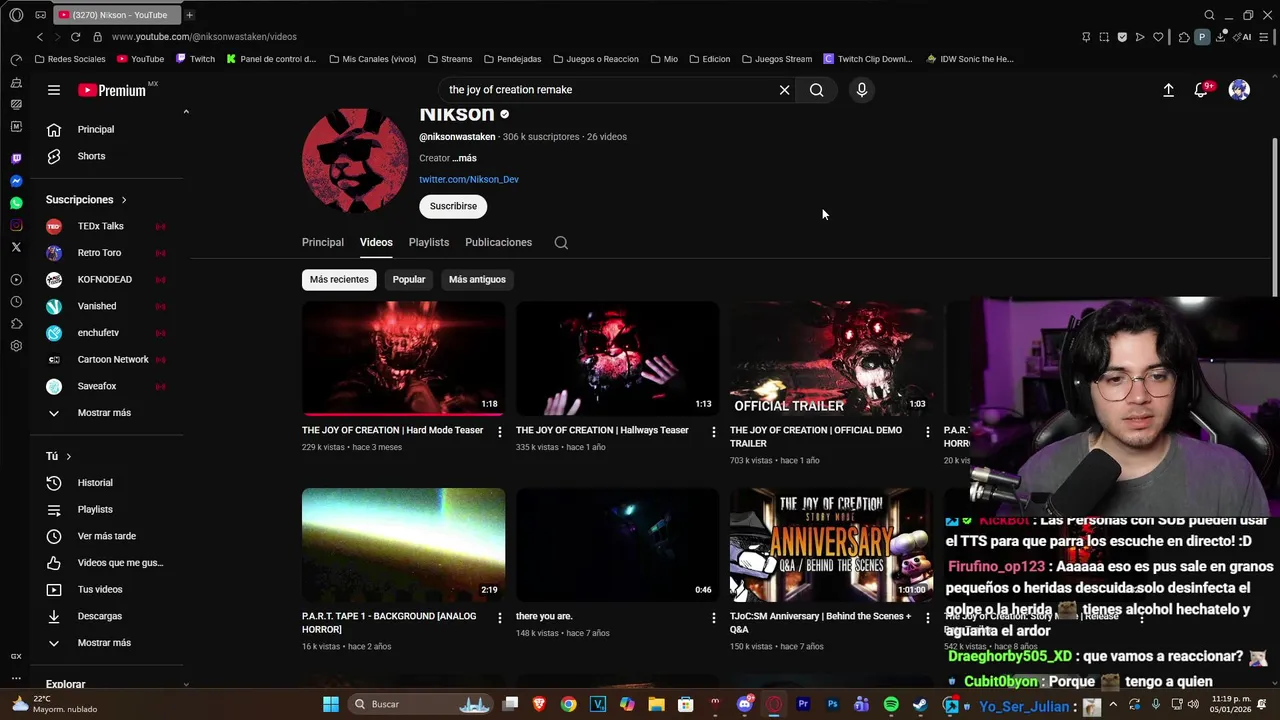The image size is (1280, 720).
Task: Switch to the Playlists tab
Action: 429,242
